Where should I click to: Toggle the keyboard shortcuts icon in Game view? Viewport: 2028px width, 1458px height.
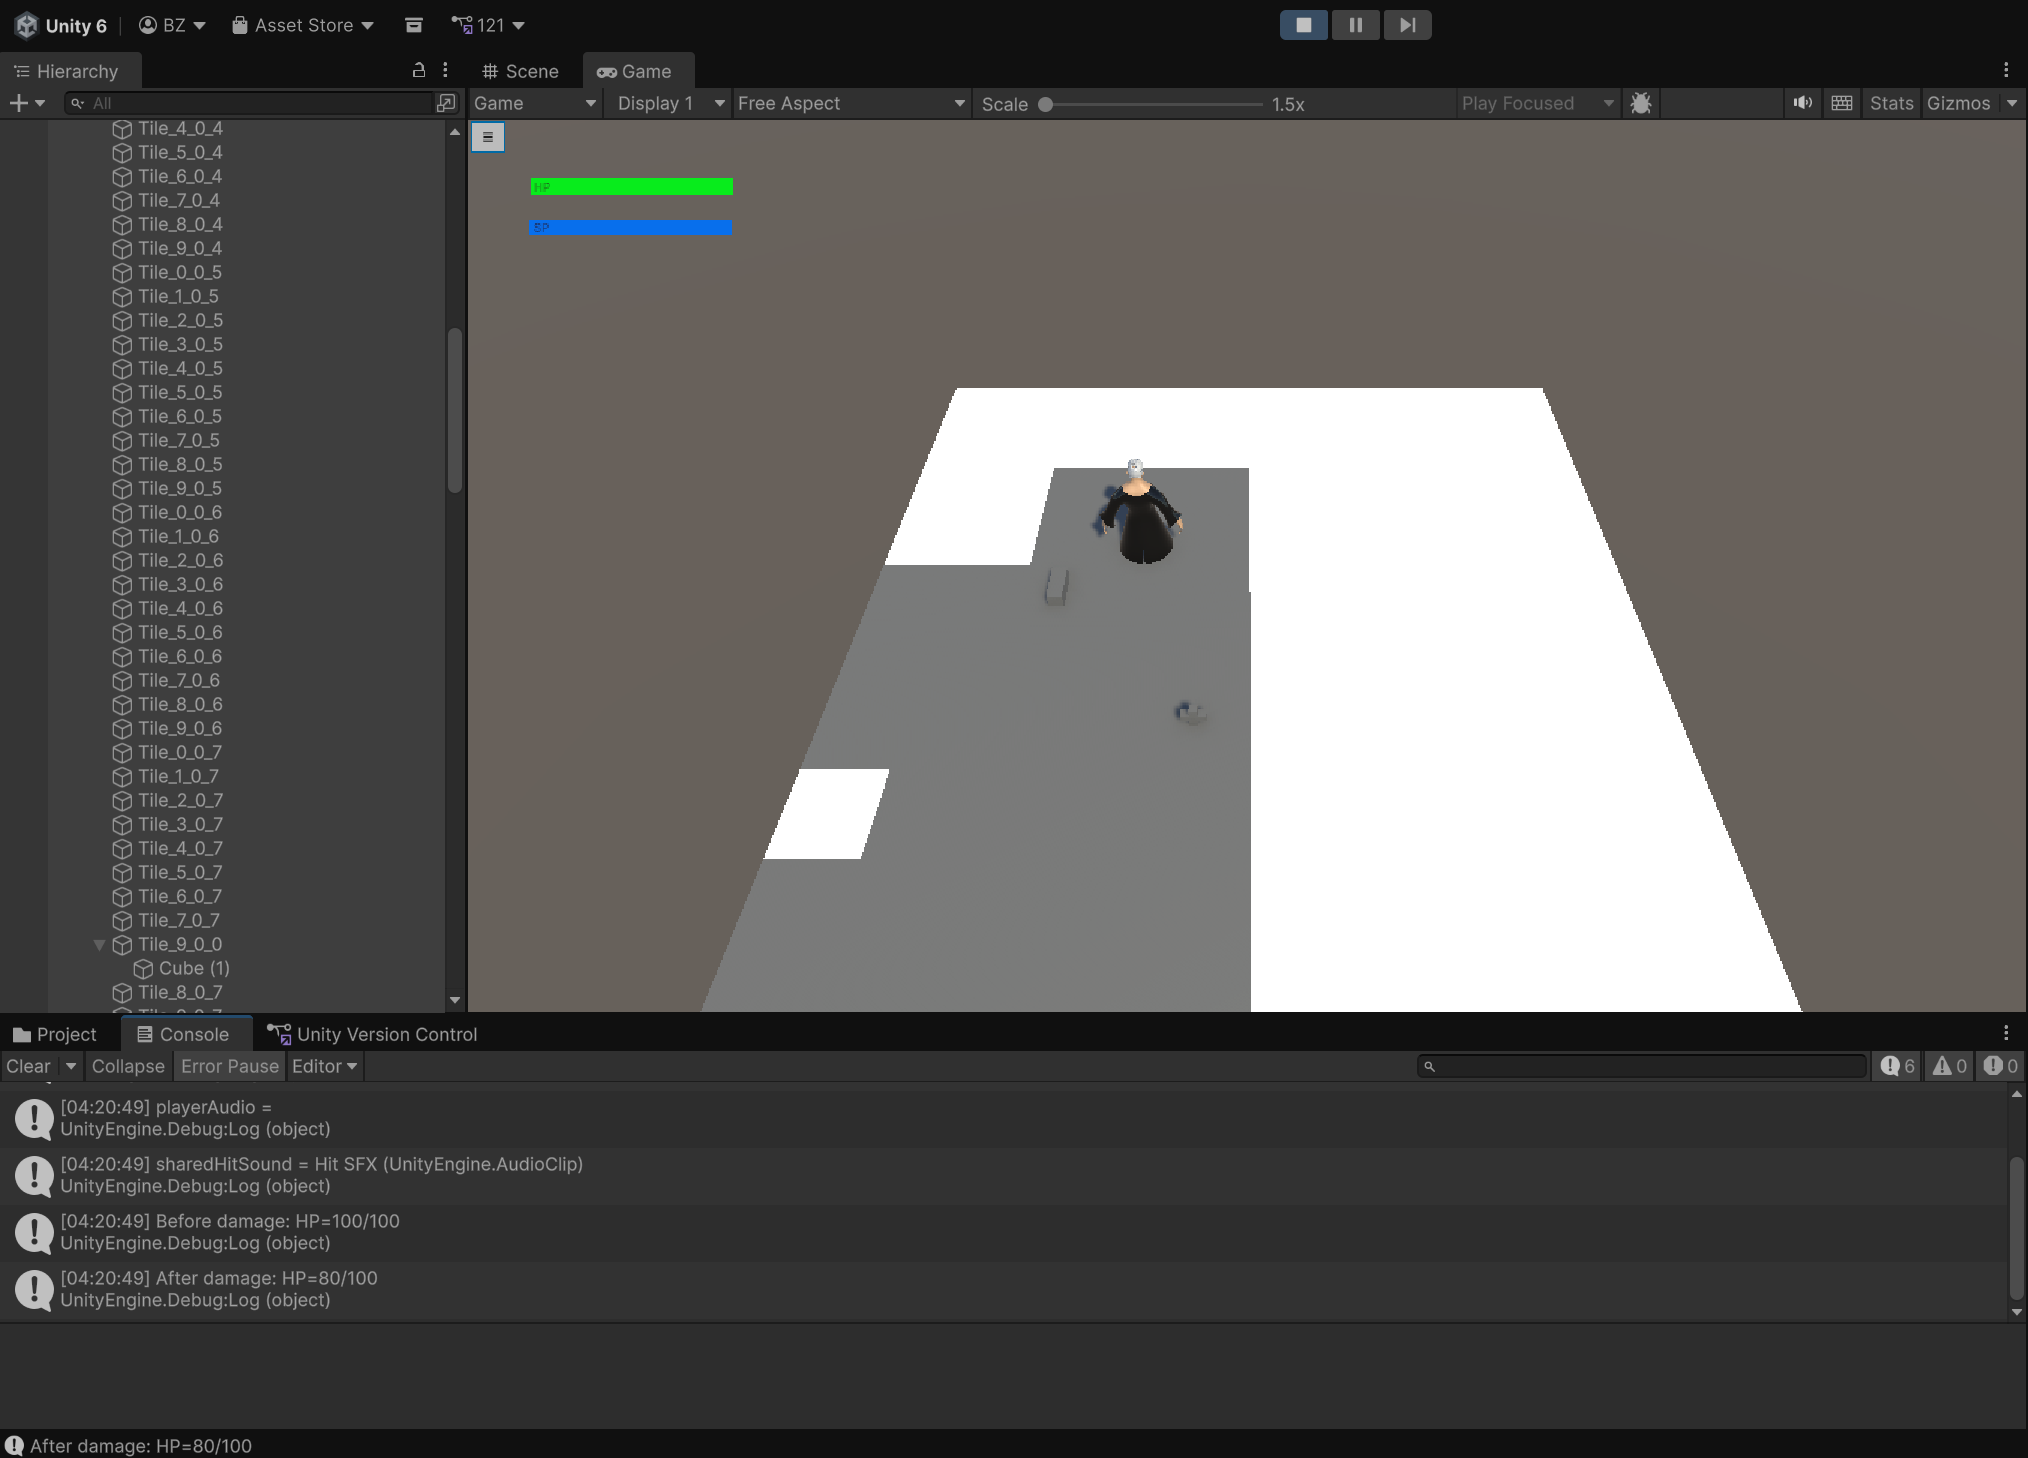tap(1842, 103)
